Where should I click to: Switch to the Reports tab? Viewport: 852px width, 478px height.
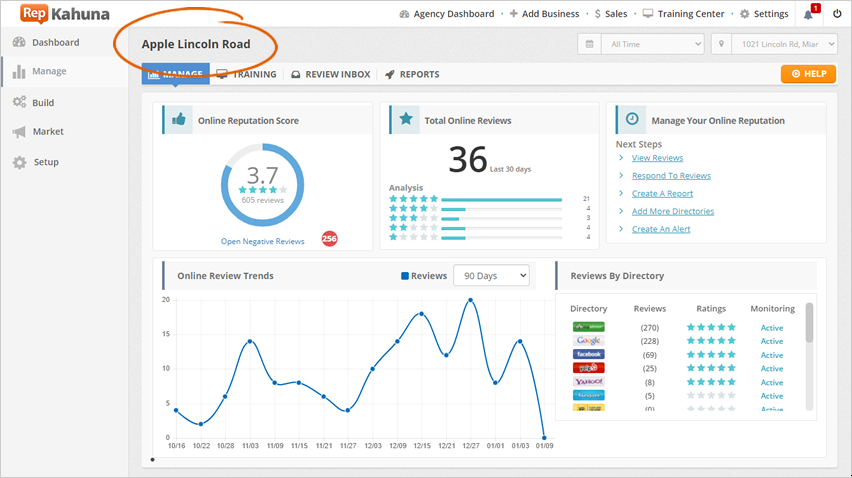click(412, 74)
